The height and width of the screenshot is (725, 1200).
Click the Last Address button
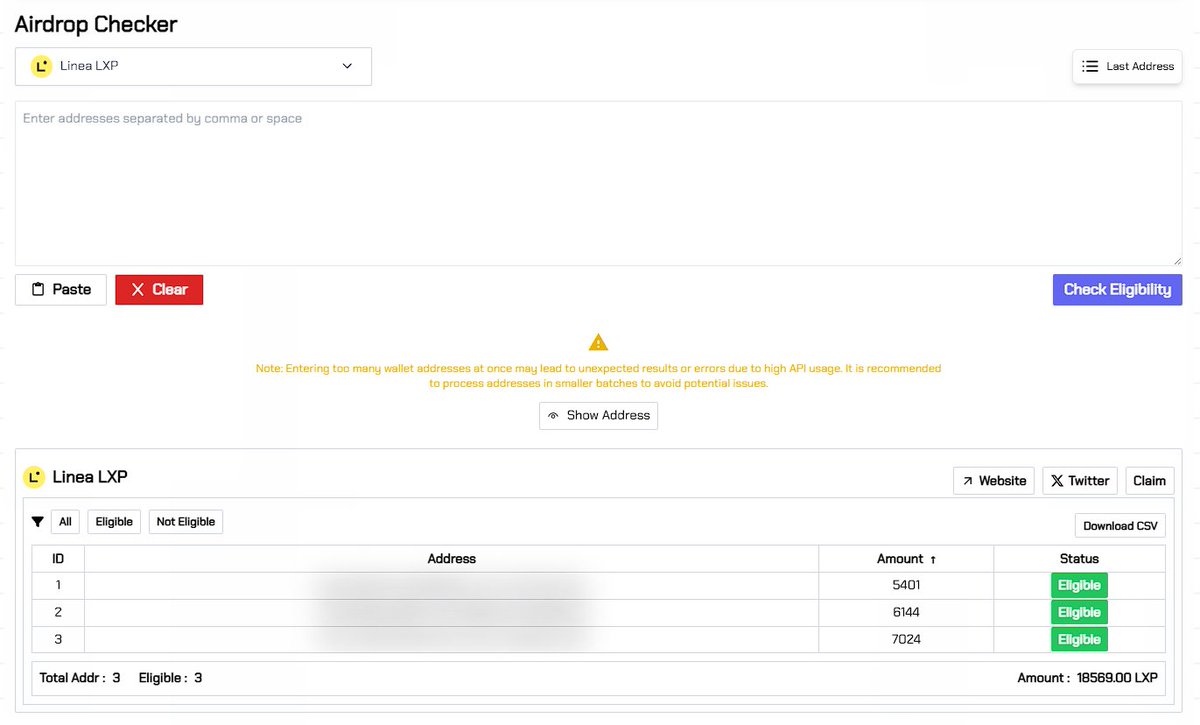click(1127, 66)
